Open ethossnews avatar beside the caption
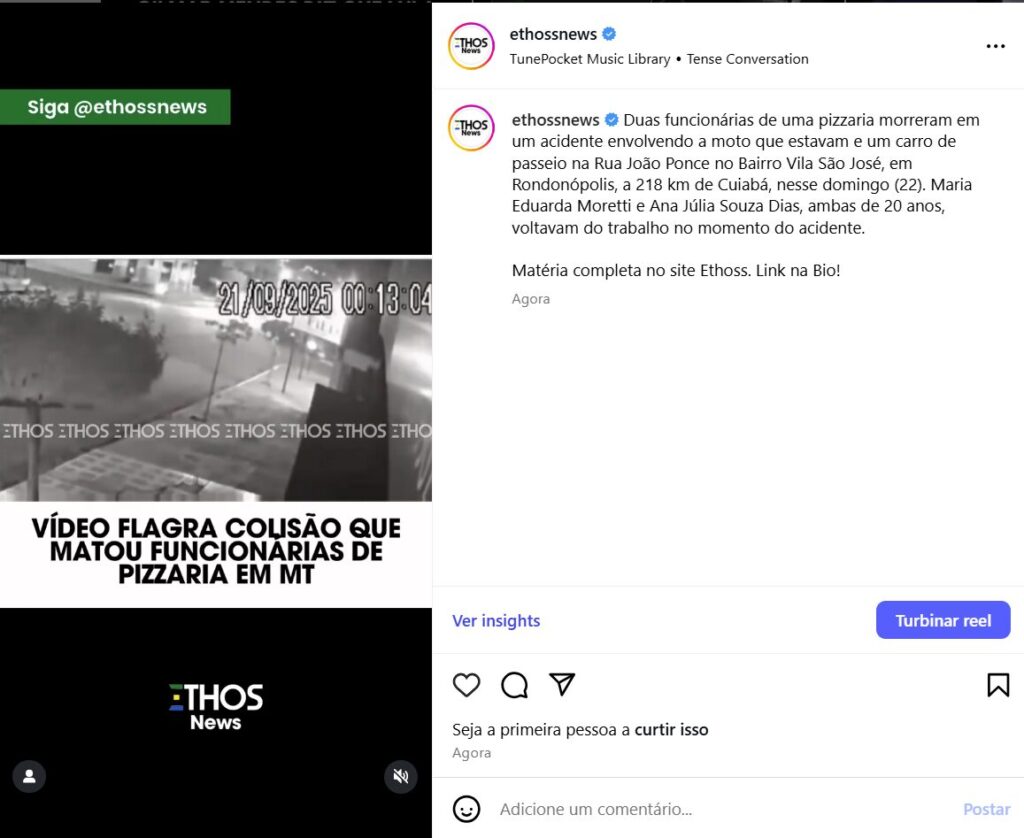 [x=471, y=128]
